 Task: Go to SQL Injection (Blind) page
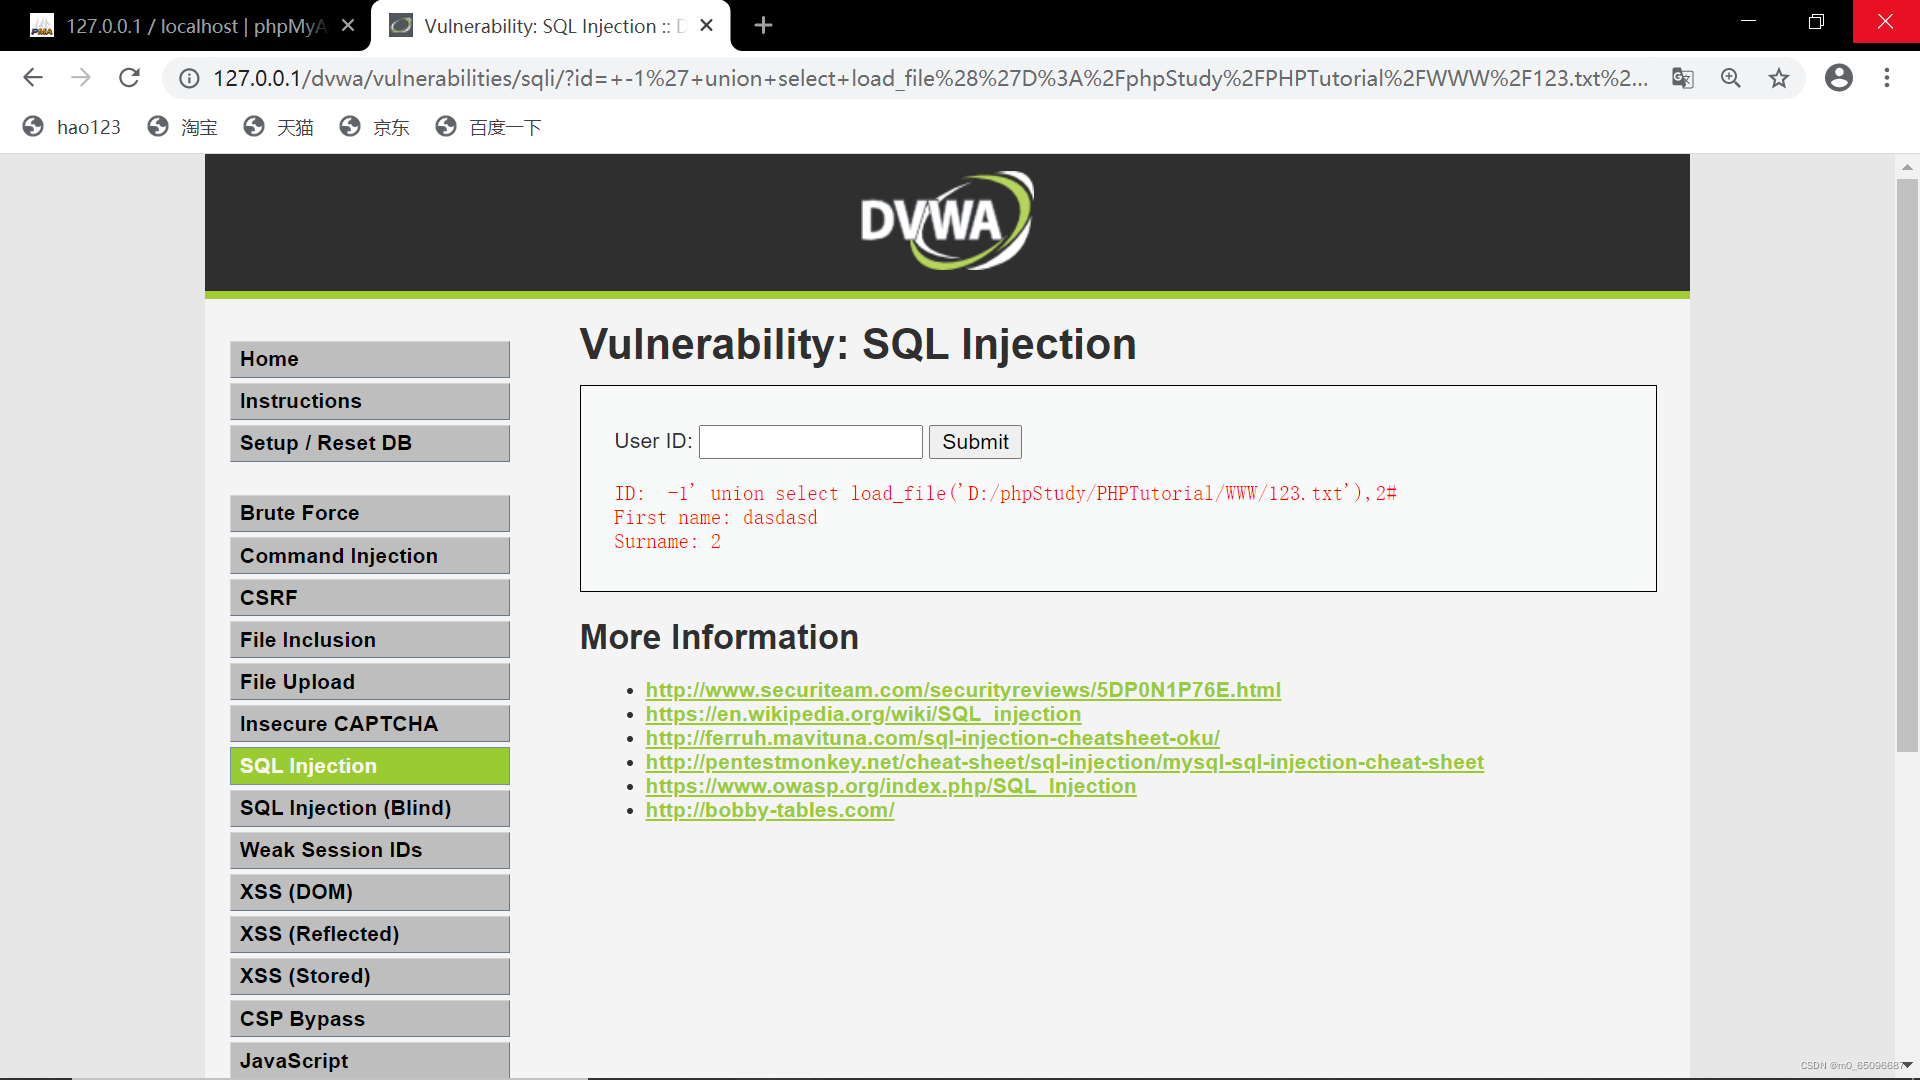369,808
